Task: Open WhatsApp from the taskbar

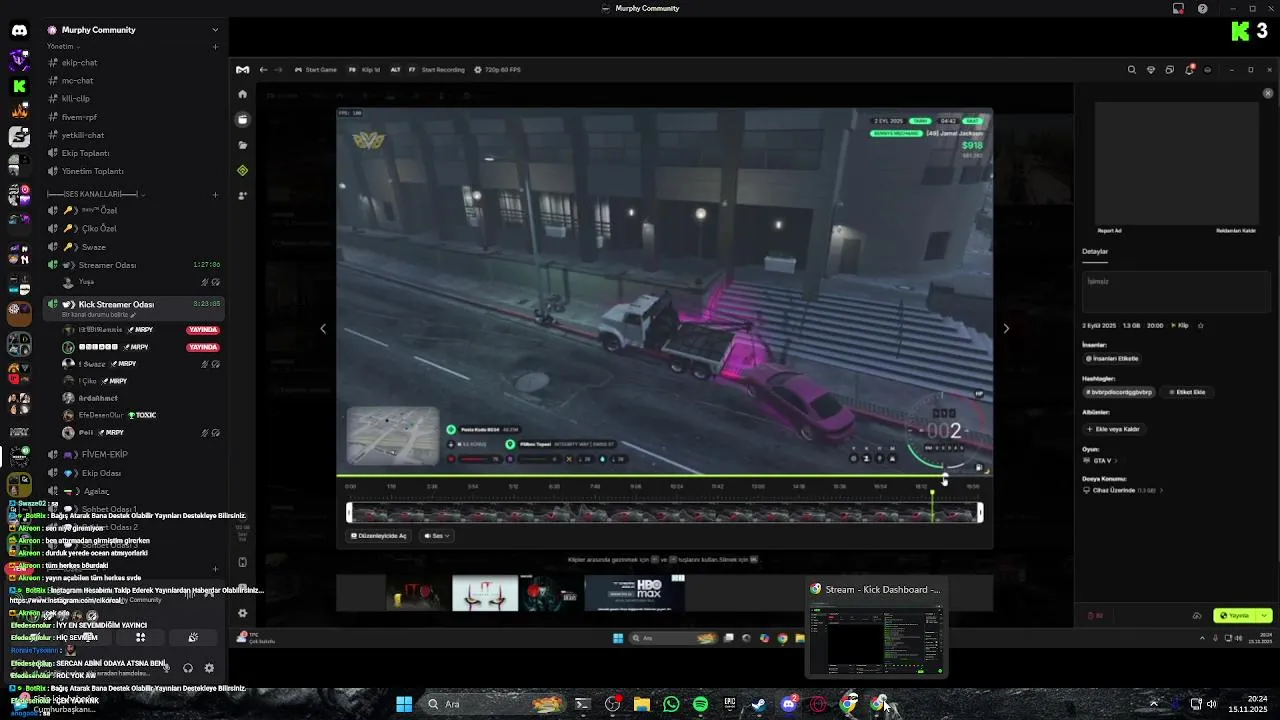Action: [x=671, y=704]
